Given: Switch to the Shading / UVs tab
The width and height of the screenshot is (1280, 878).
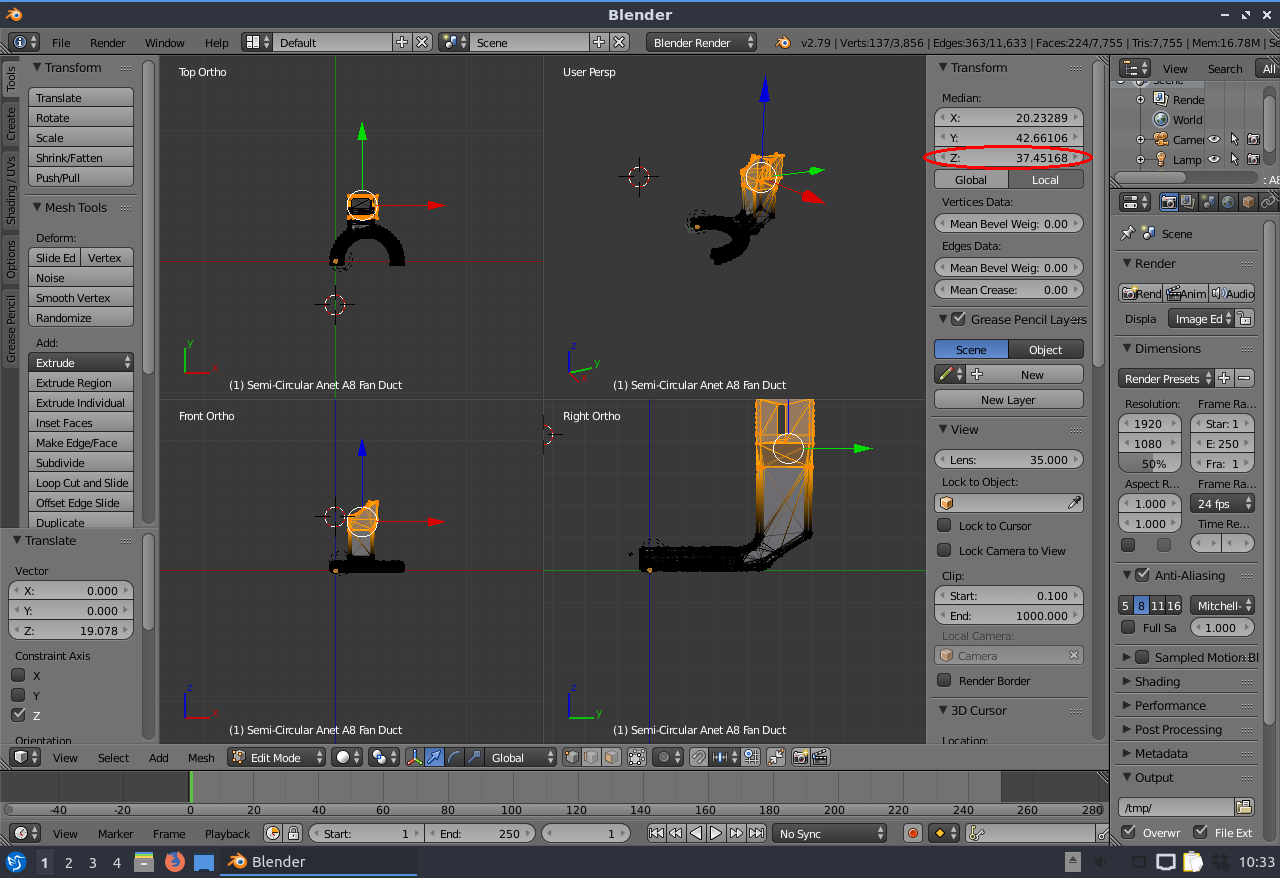Looking at the screenshot, I should pos(11,190).
